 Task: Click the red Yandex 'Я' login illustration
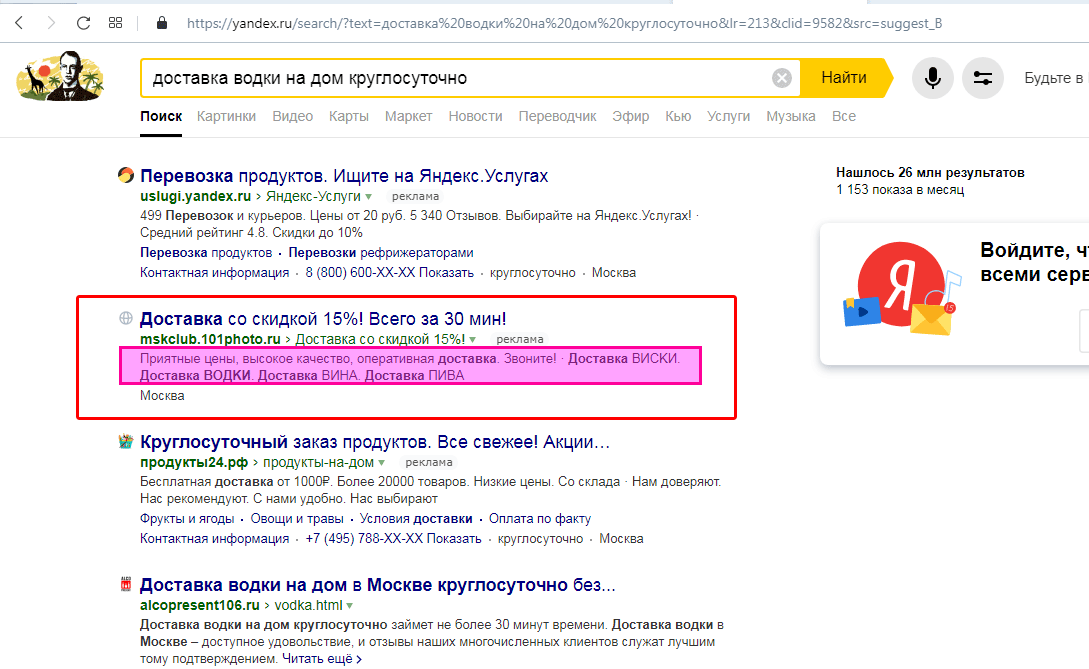click(x=901, y=287)
